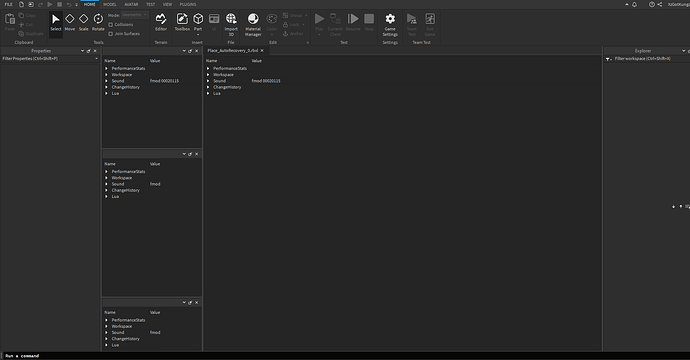
Task: Choose the Select tool
Action: pyautogui.click(x=56, y=22)
